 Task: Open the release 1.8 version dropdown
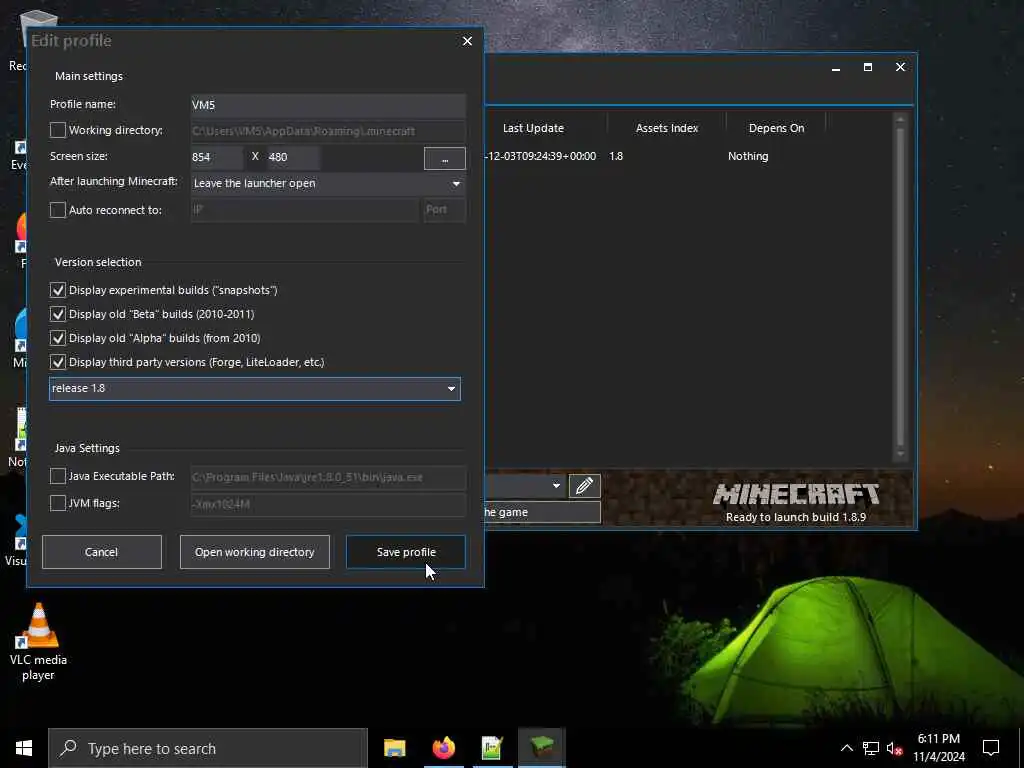(255, 389)
